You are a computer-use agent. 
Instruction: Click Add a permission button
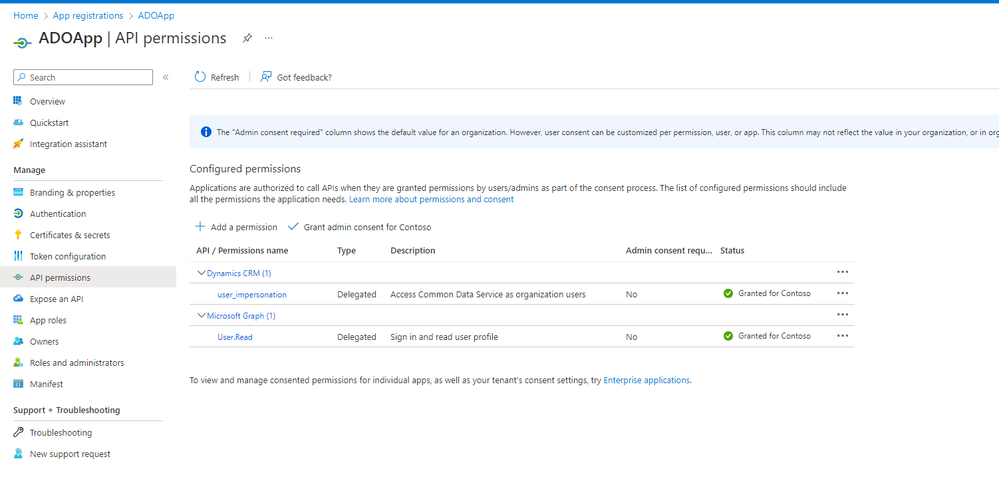(236, 227)
